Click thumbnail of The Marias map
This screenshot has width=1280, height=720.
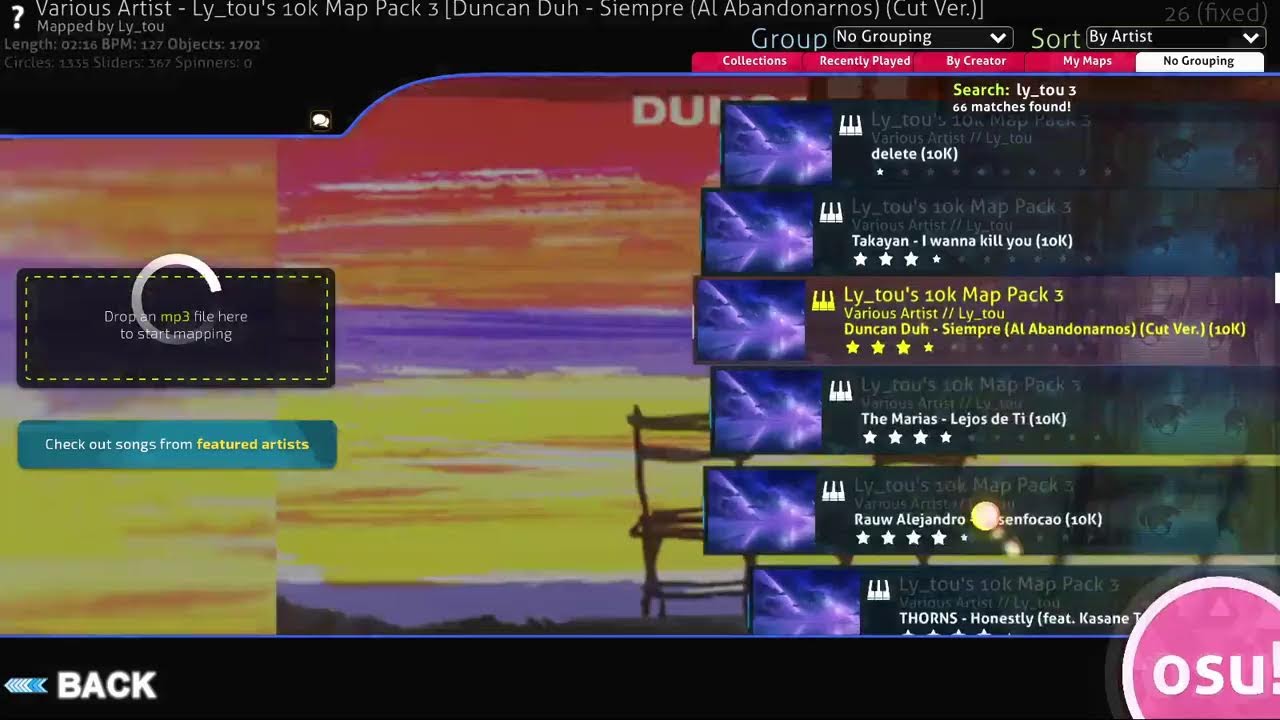pyautogui.click(x=767, y=410)
